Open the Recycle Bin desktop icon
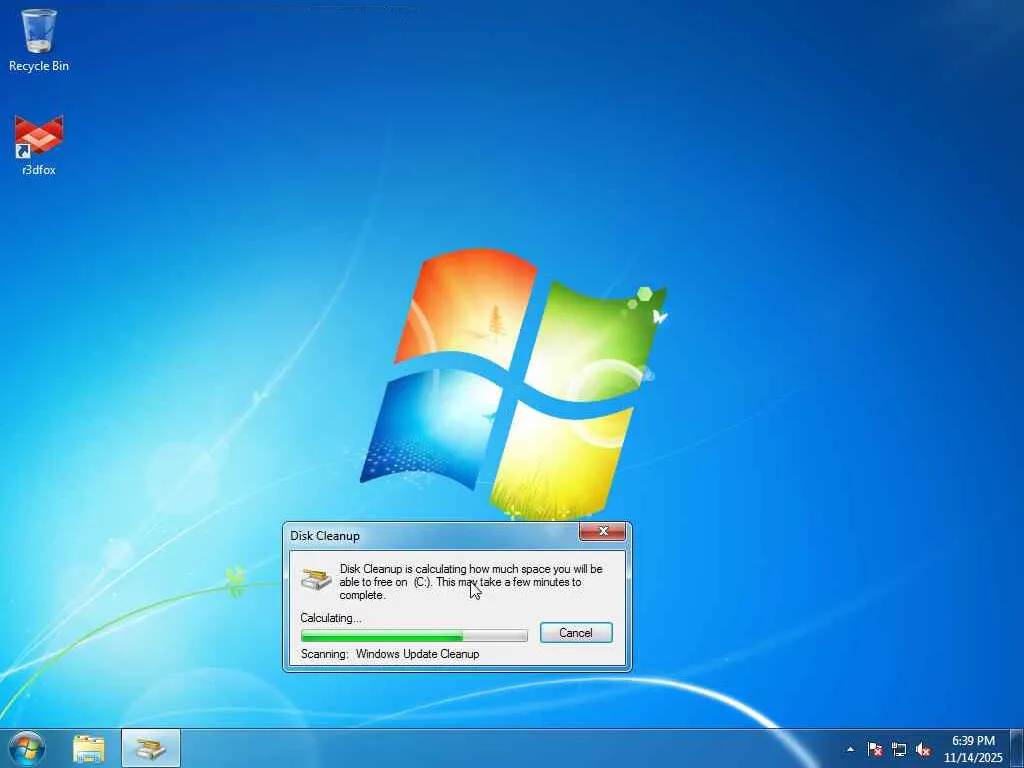Image resolution: width=1024 pixels, height=768 pixels. 39,39
